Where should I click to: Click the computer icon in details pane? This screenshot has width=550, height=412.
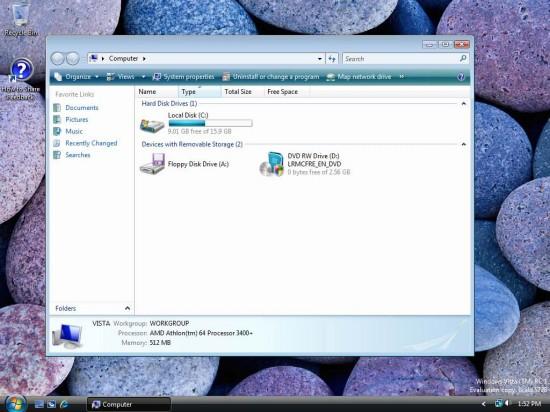point(67,336)
